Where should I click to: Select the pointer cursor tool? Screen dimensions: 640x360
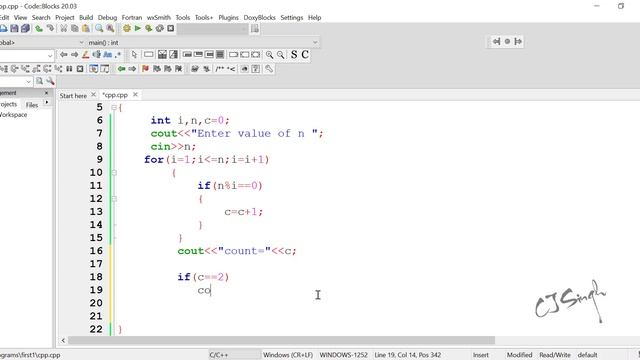[x=134, y=55]
